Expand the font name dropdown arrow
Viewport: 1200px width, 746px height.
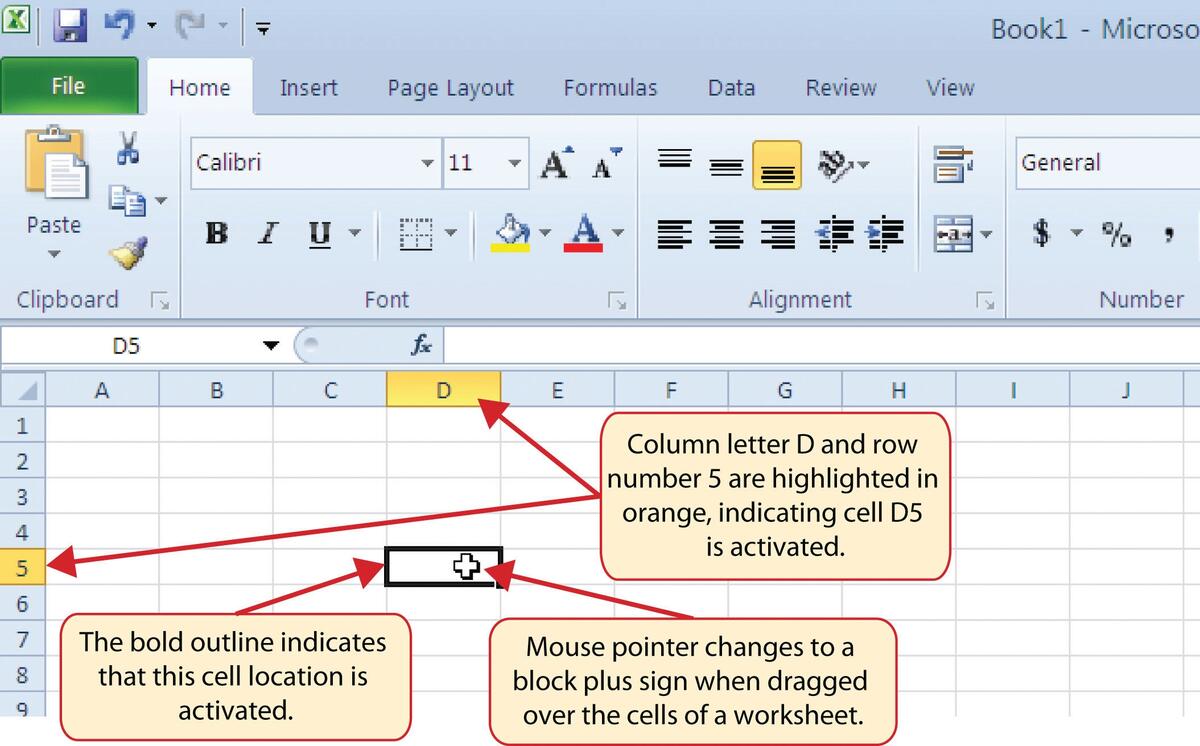(x=427, y=162)
